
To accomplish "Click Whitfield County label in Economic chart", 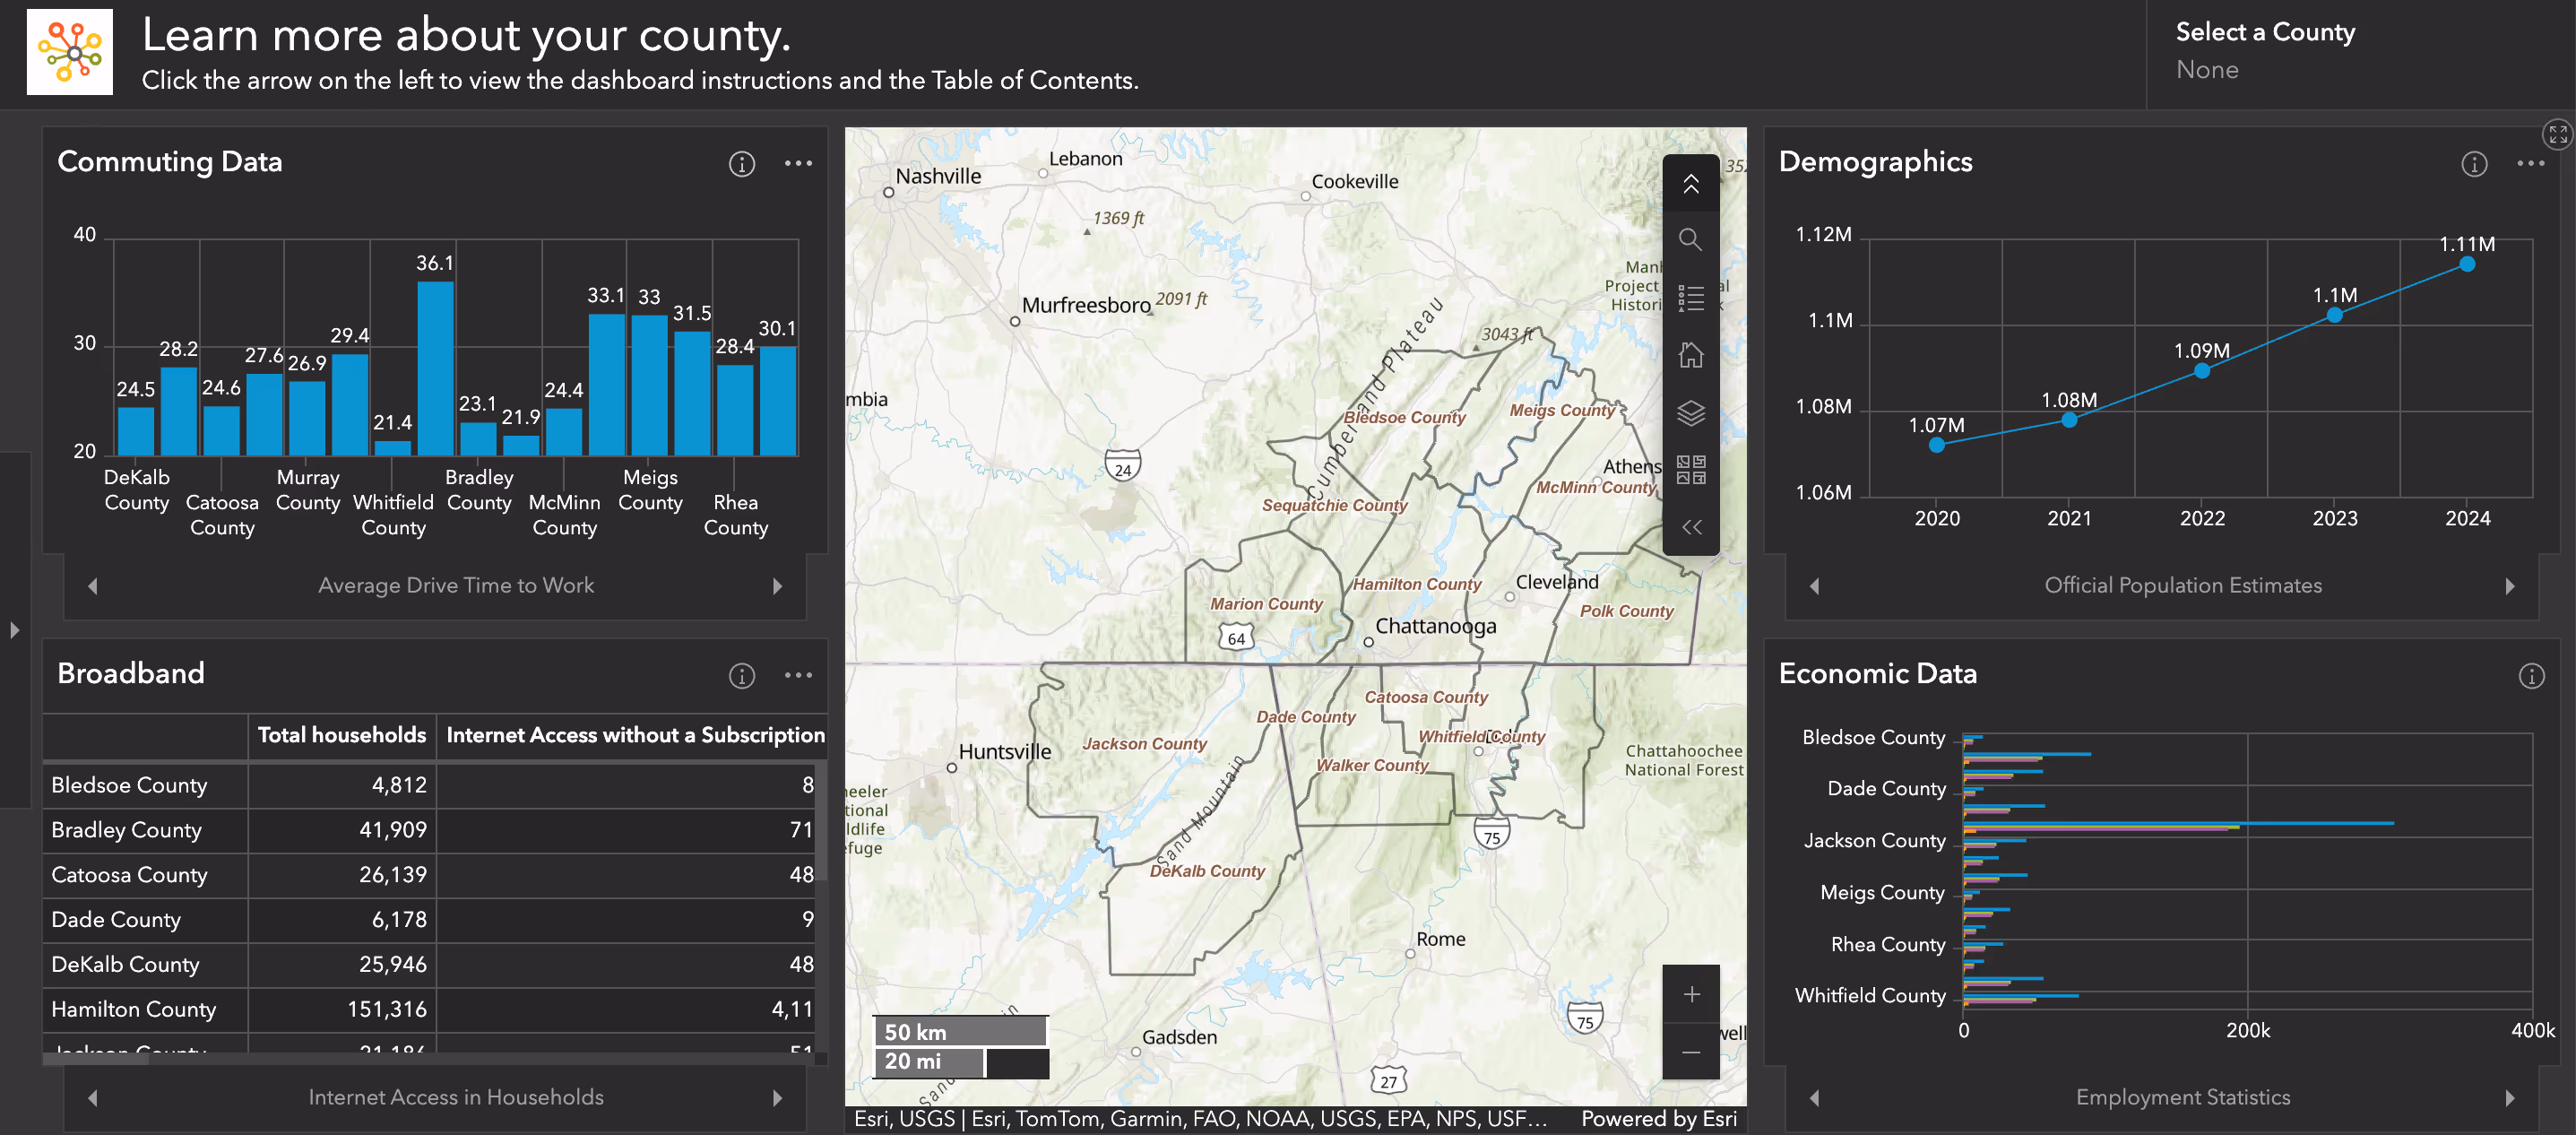I will click(x=1870, y=996).
